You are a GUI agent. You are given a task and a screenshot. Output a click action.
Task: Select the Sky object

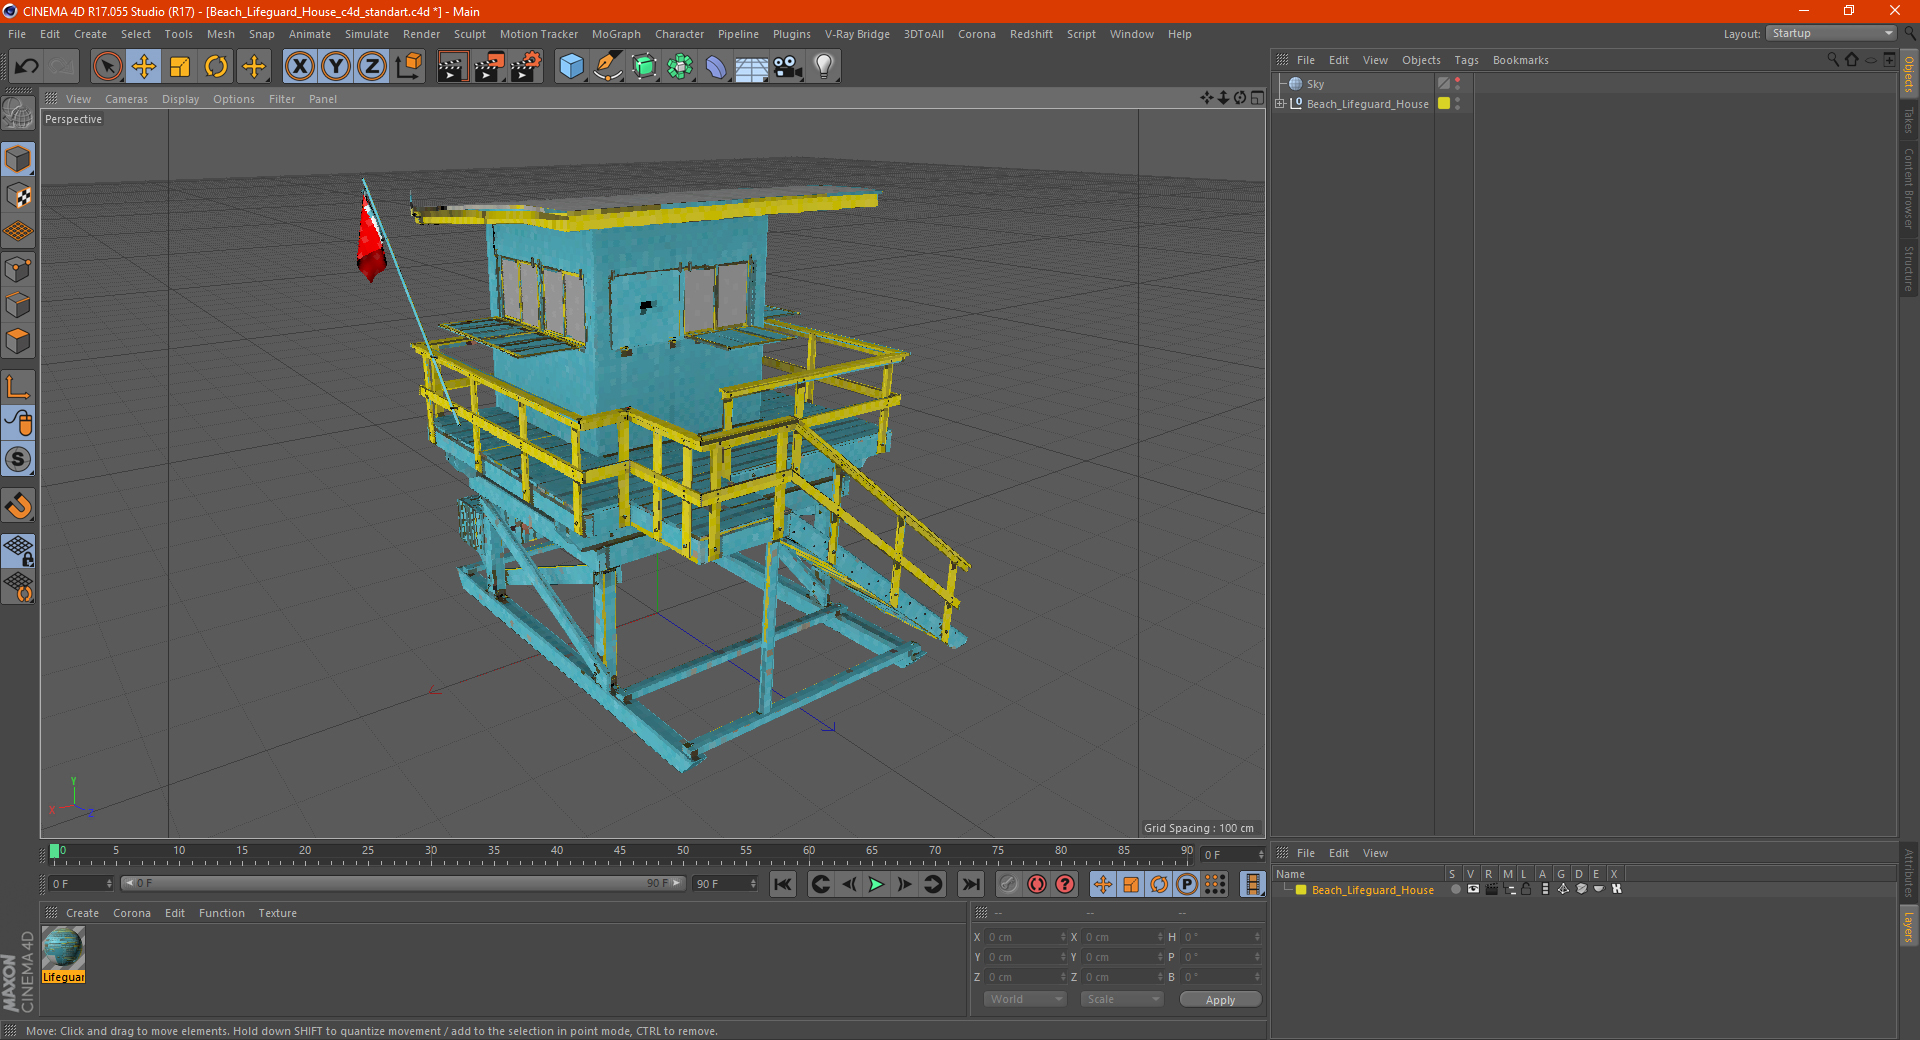pyautogui.click(x=1314, y=84)
